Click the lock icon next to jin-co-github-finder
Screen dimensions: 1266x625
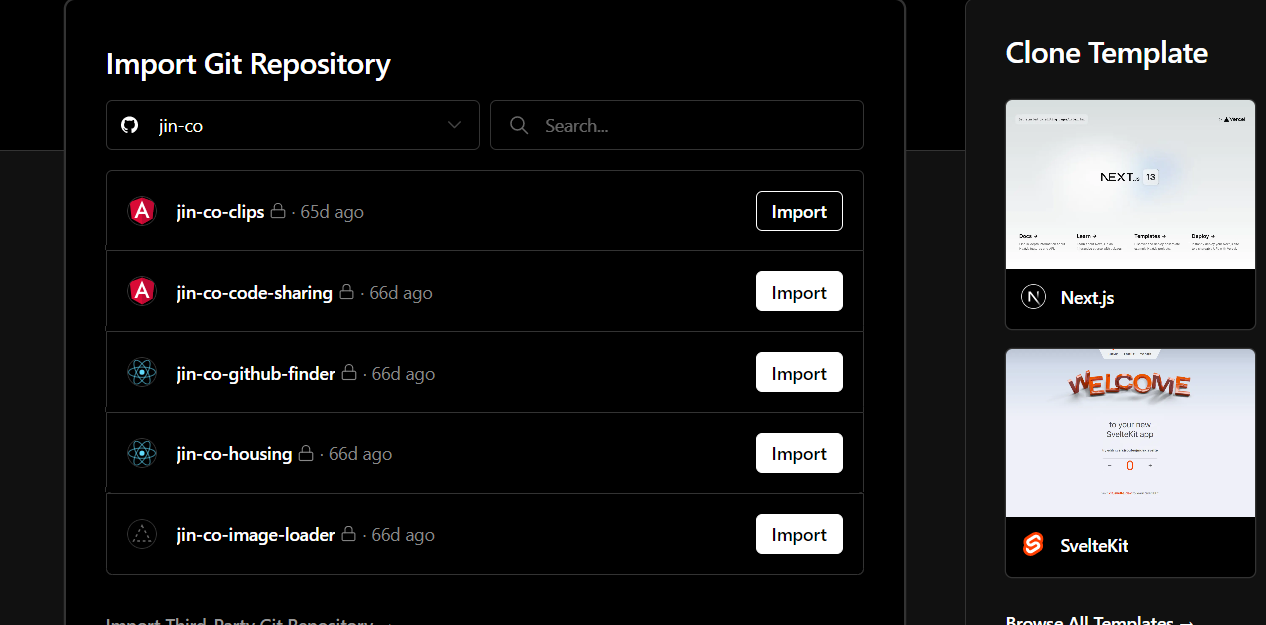tap(349, 373)
